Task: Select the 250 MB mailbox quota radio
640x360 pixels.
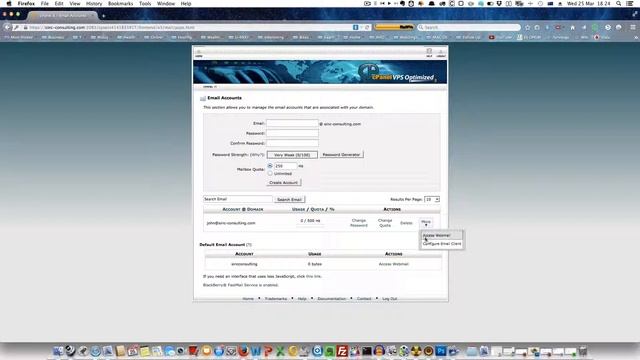Action: (270, 166)
